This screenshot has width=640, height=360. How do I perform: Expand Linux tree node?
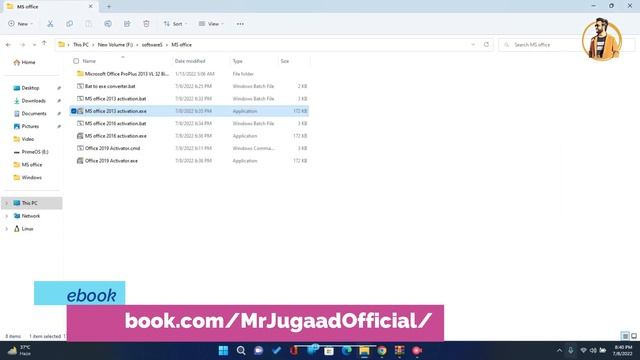coord(7,229)
